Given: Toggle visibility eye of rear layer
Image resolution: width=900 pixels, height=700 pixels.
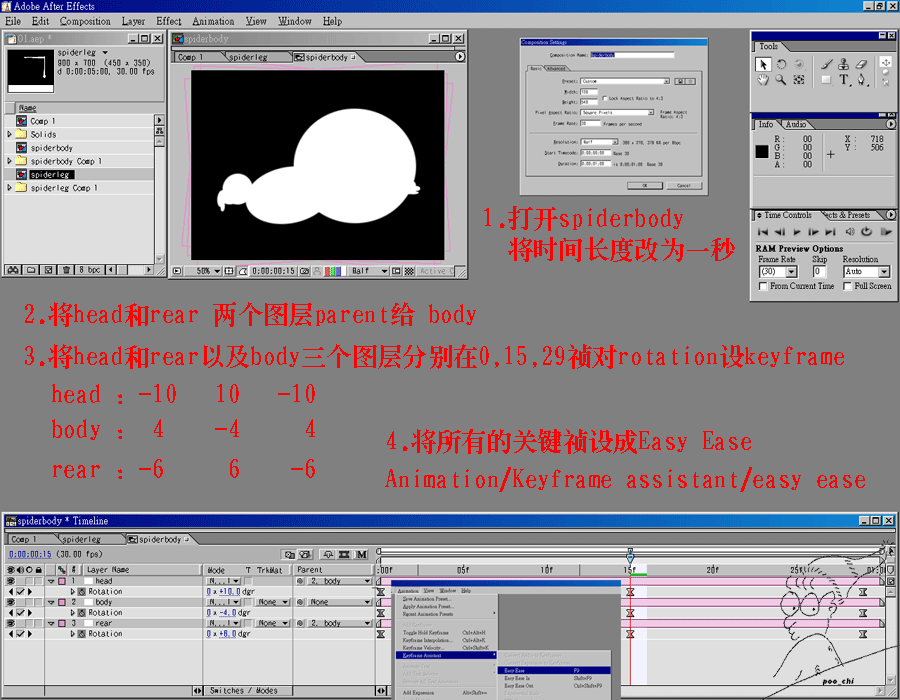Looking at the screenshot, I should (x=11, y=623).
